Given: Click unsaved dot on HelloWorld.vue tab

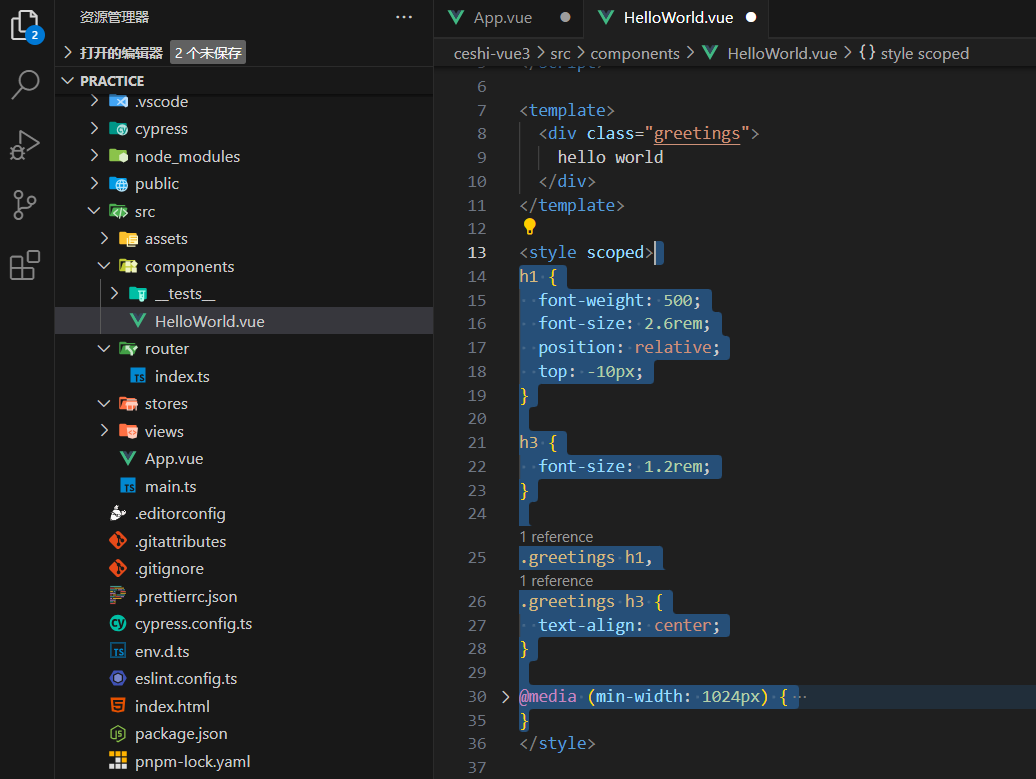Looking at the screenshot, I should coord(751,17).
